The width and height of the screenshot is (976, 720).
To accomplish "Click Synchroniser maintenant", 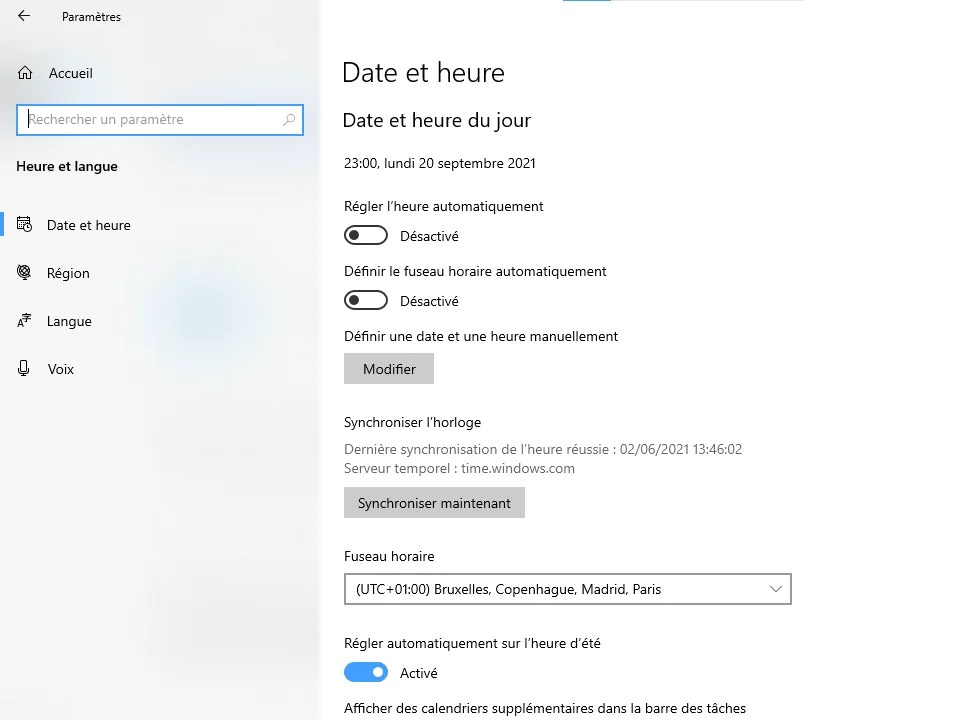I will click(x=434, y=502).
